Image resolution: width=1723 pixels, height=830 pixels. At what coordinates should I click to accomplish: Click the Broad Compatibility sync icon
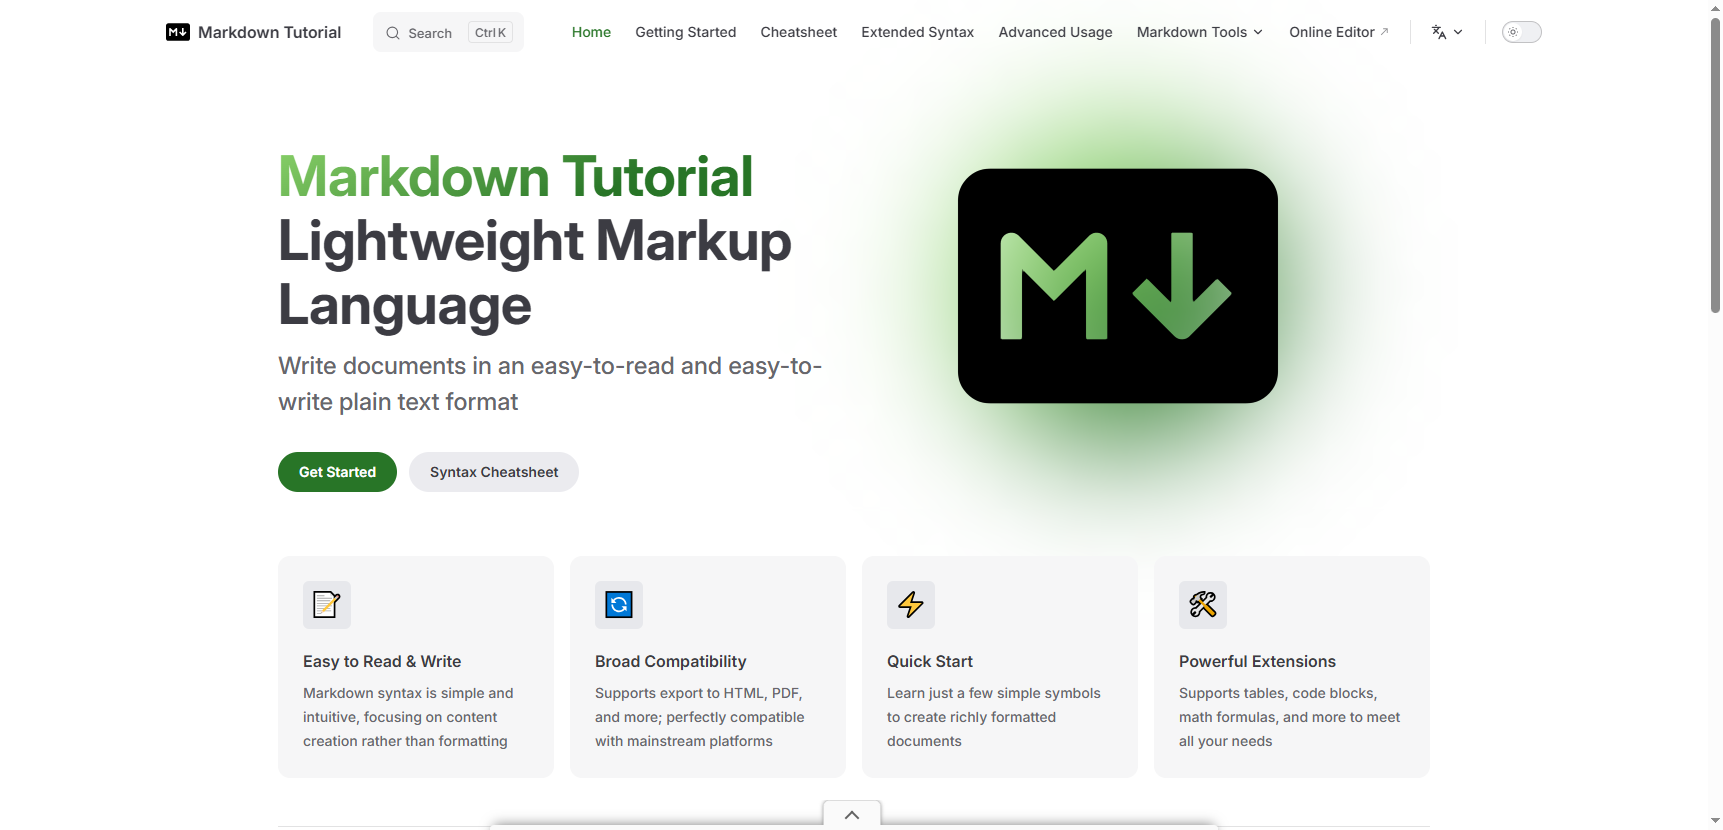[619, 605]
